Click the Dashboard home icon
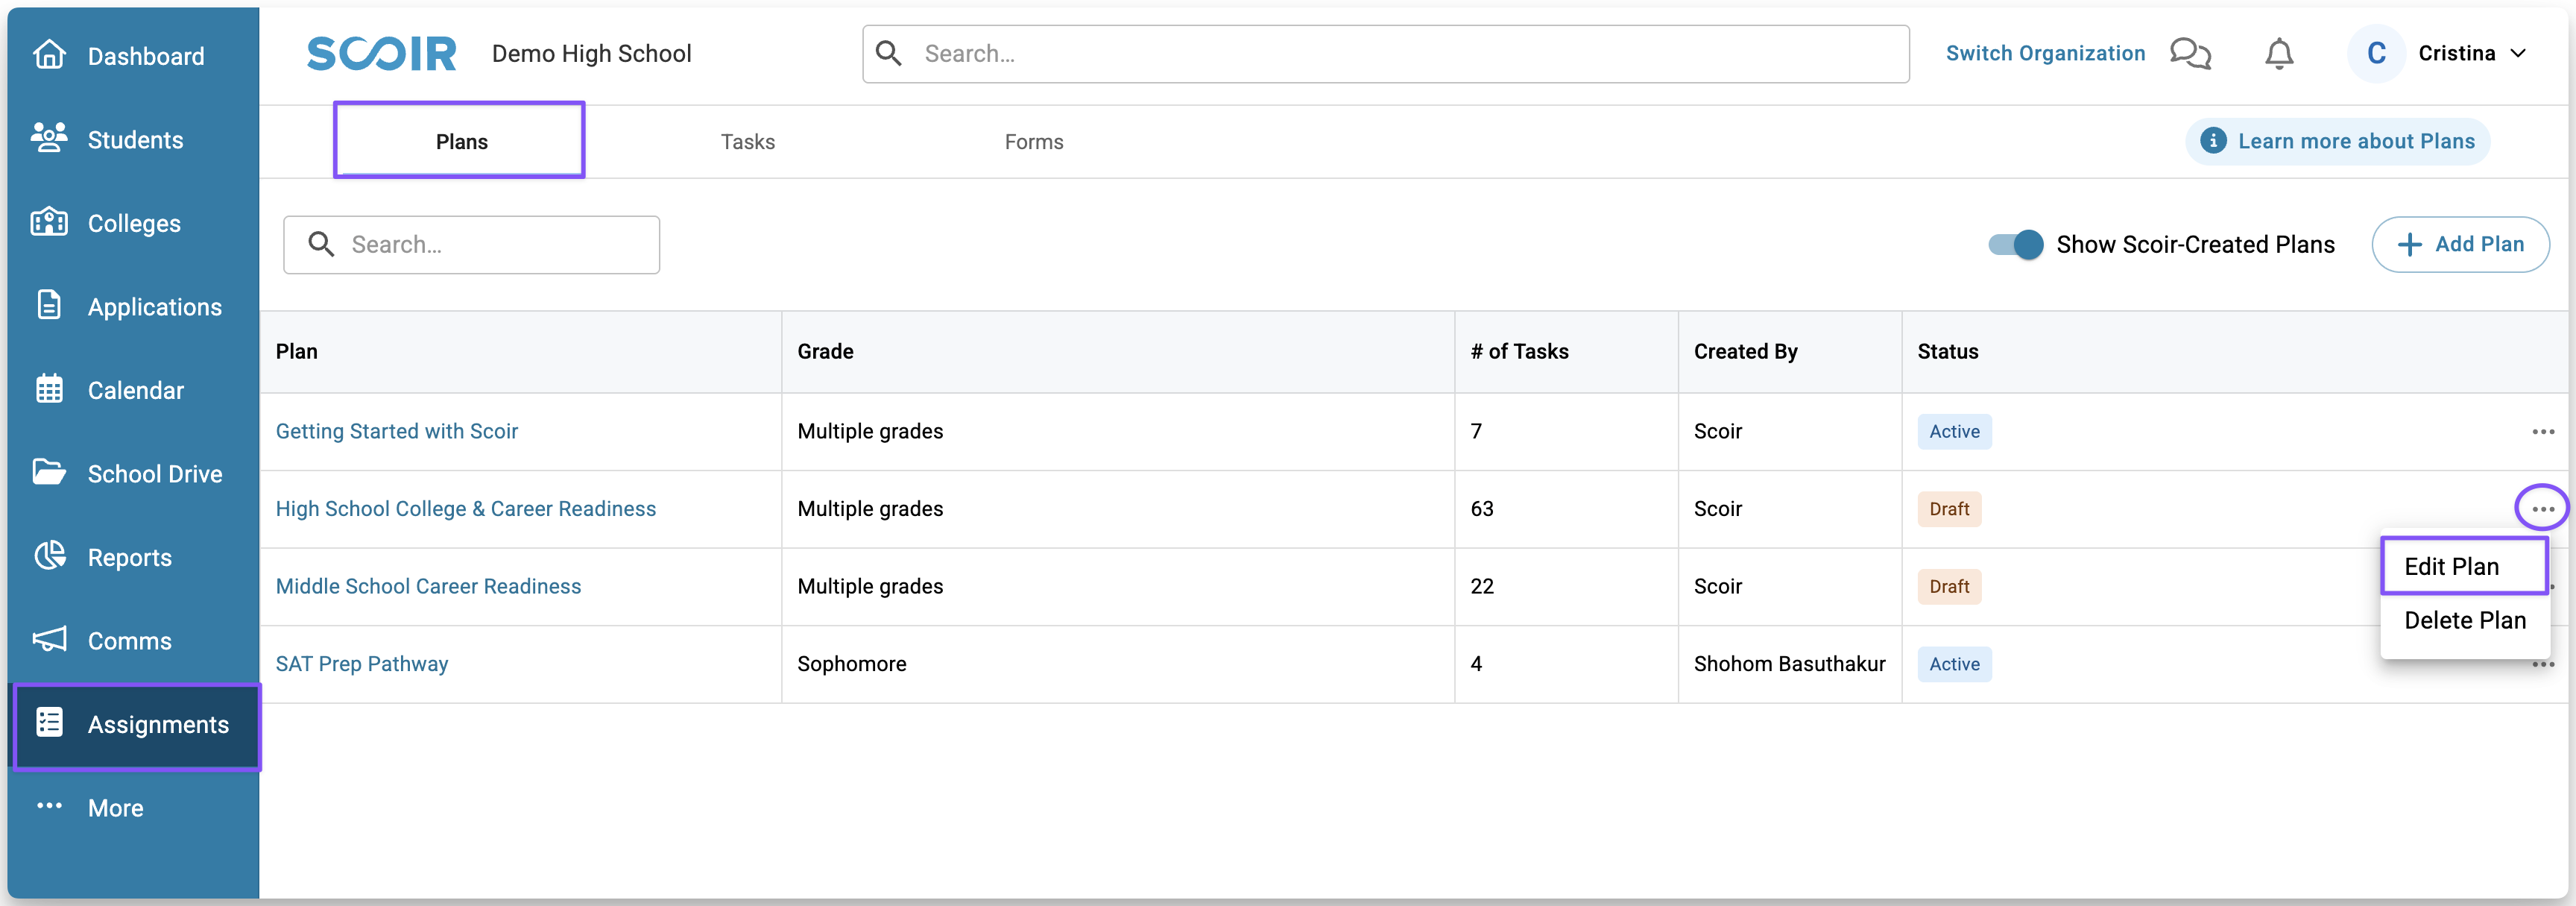Viewport: 2576px width, 906px height. tap(49, 55)
